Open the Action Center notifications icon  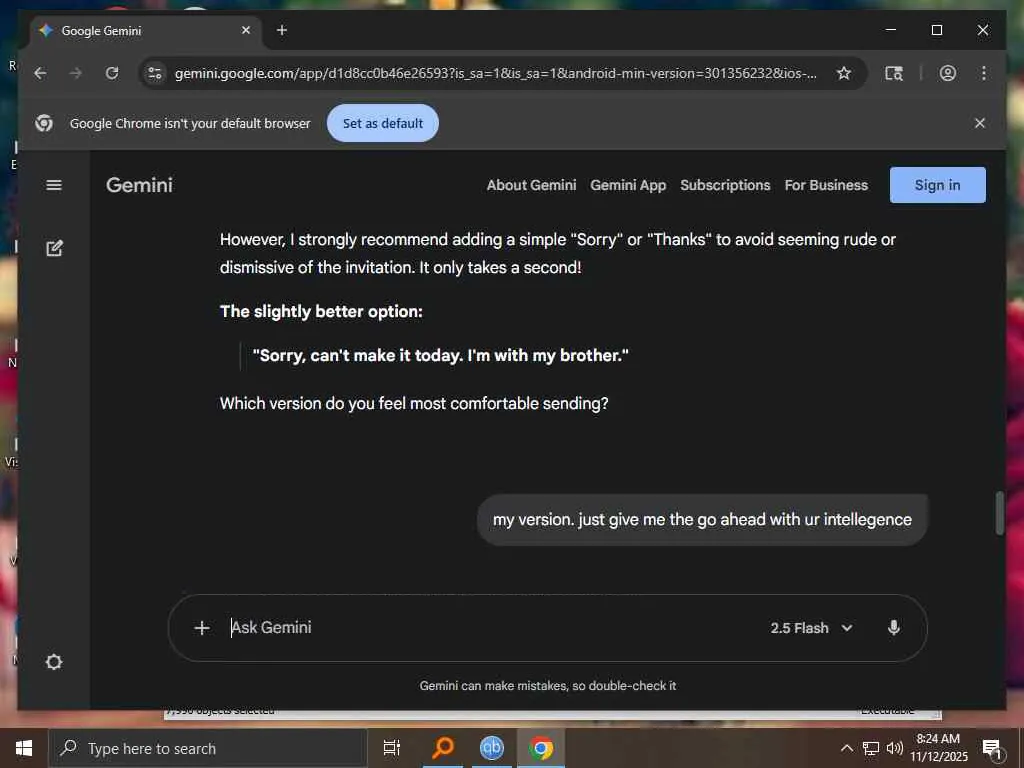(x=992, y=749)
